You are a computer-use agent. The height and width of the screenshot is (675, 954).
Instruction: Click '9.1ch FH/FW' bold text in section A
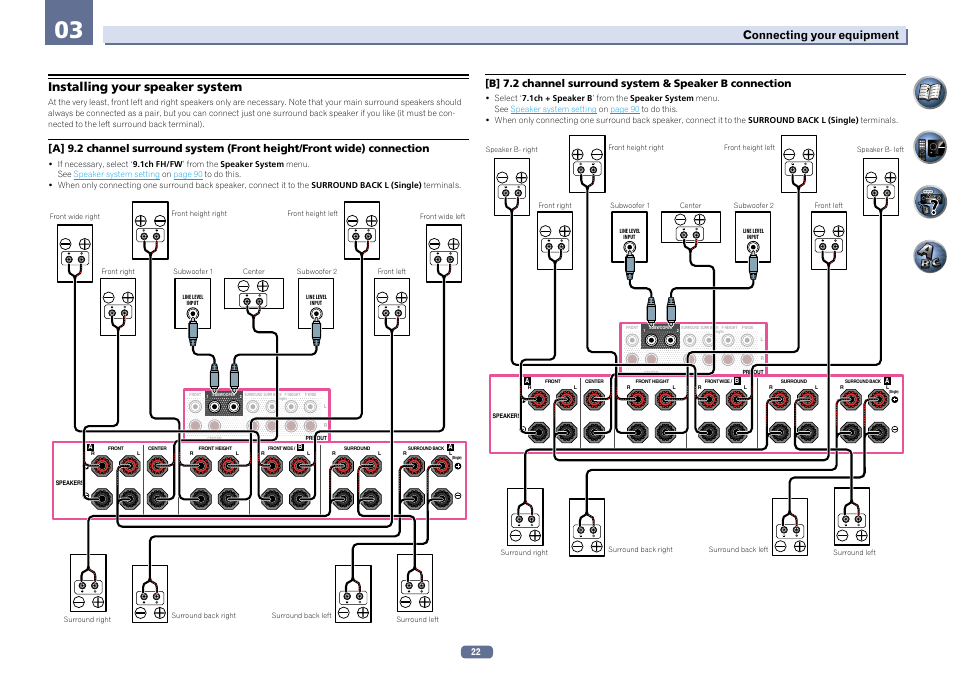pyautogui.click(x=158, y=164)
